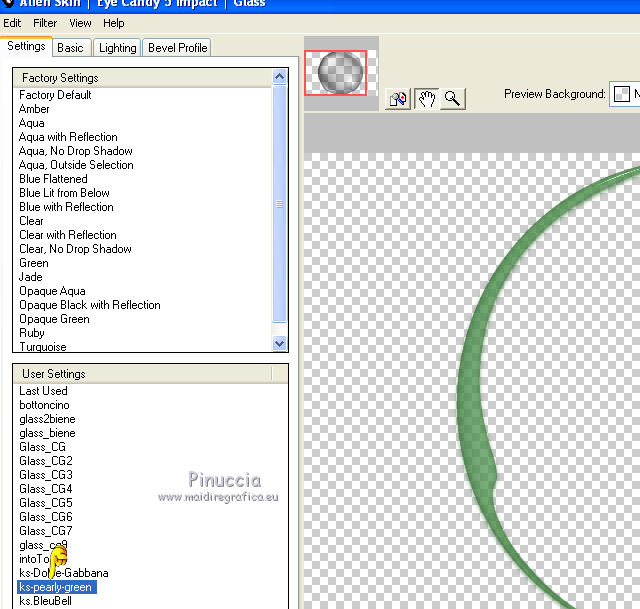The height and width of the screenshot is (609, 640).
Task: Select glass2biene user setting
Action: [47, 419]
